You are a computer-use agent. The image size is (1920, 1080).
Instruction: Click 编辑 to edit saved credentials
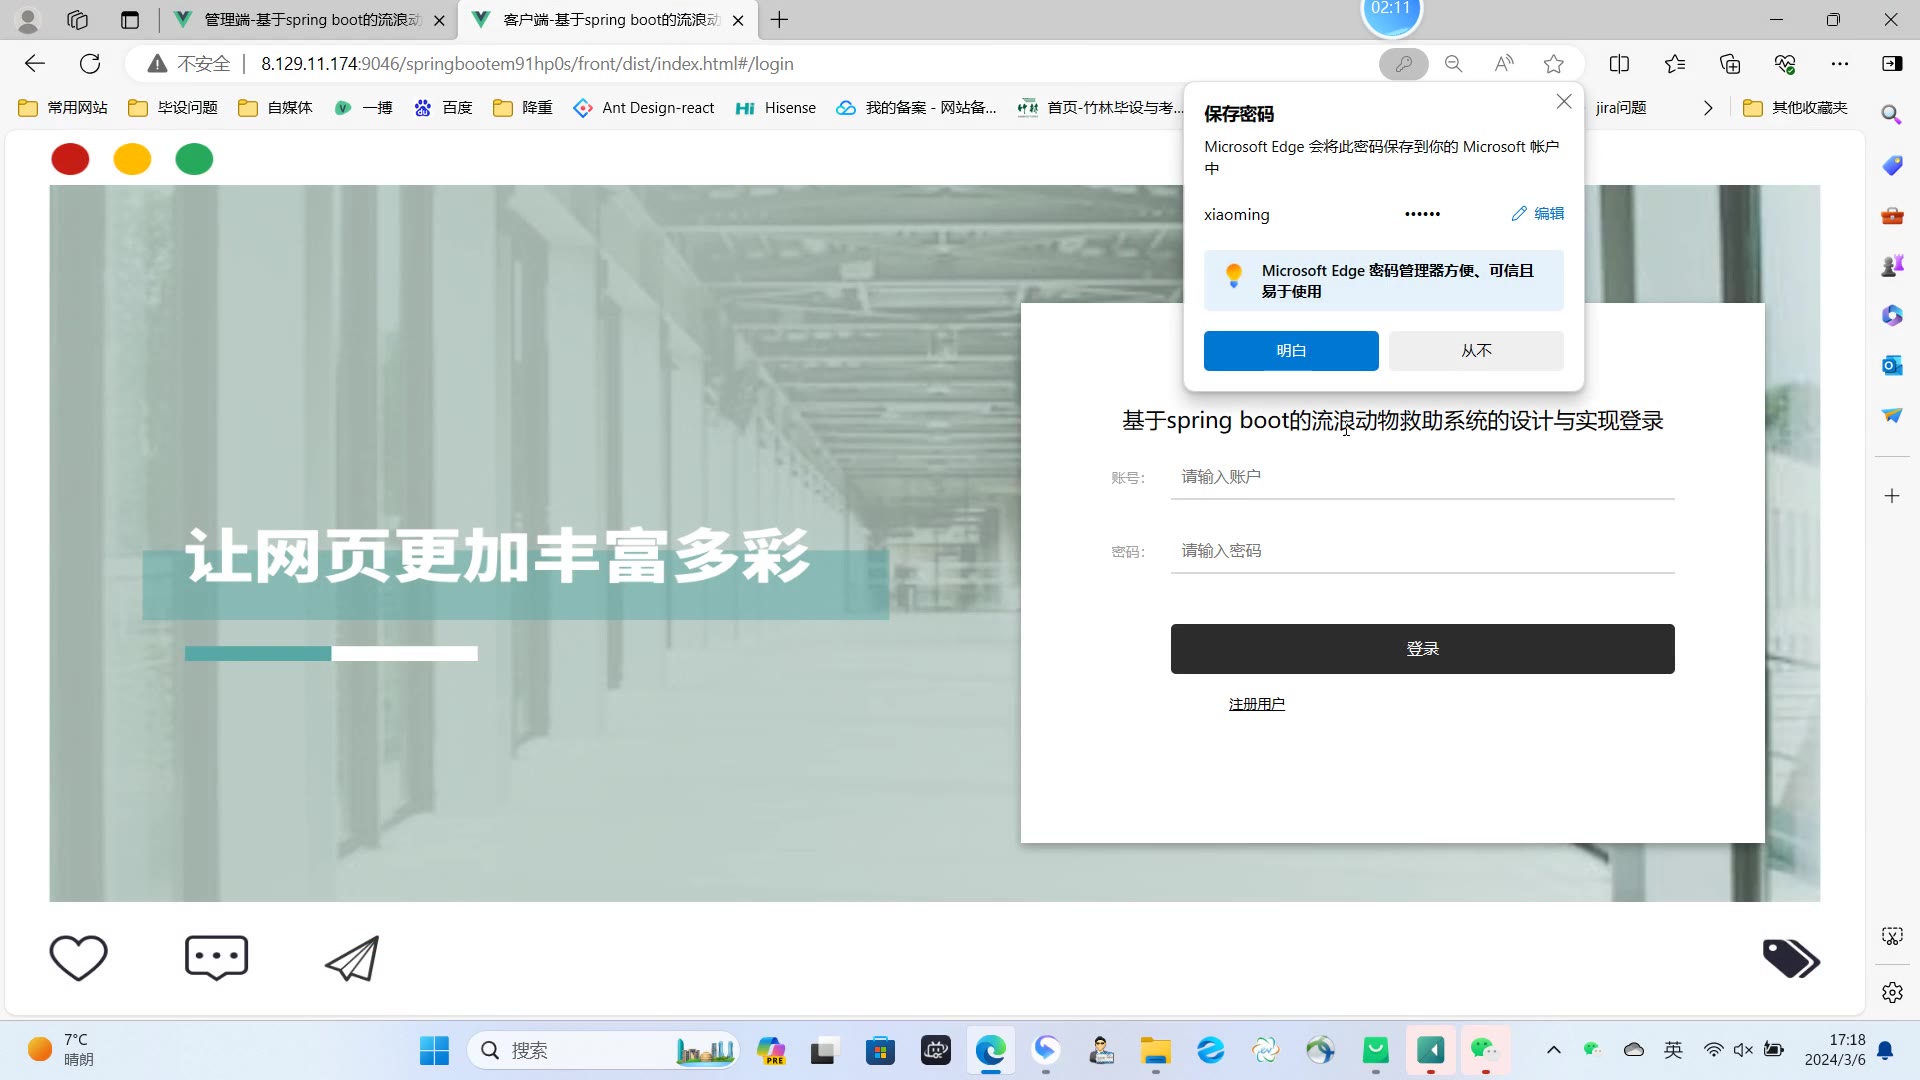pyautogui.click(x=1538, y=214)
